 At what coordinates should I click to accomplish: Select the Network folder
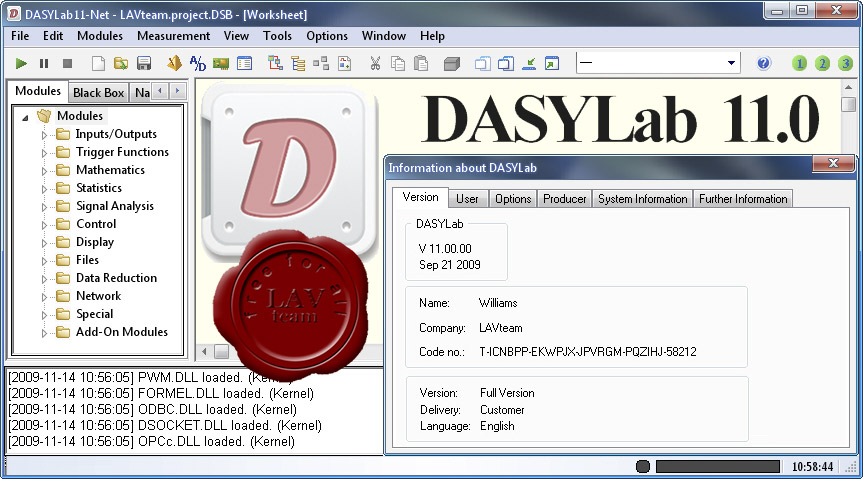coord(98,296)
